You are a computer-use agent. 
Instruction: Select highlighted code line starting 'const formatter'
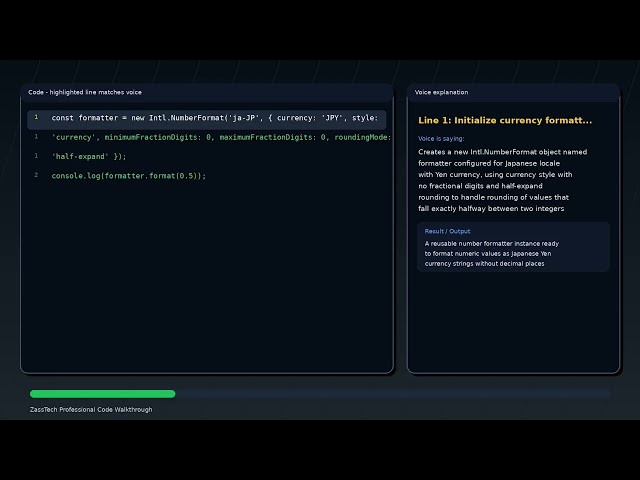click(x=207, y=118)
